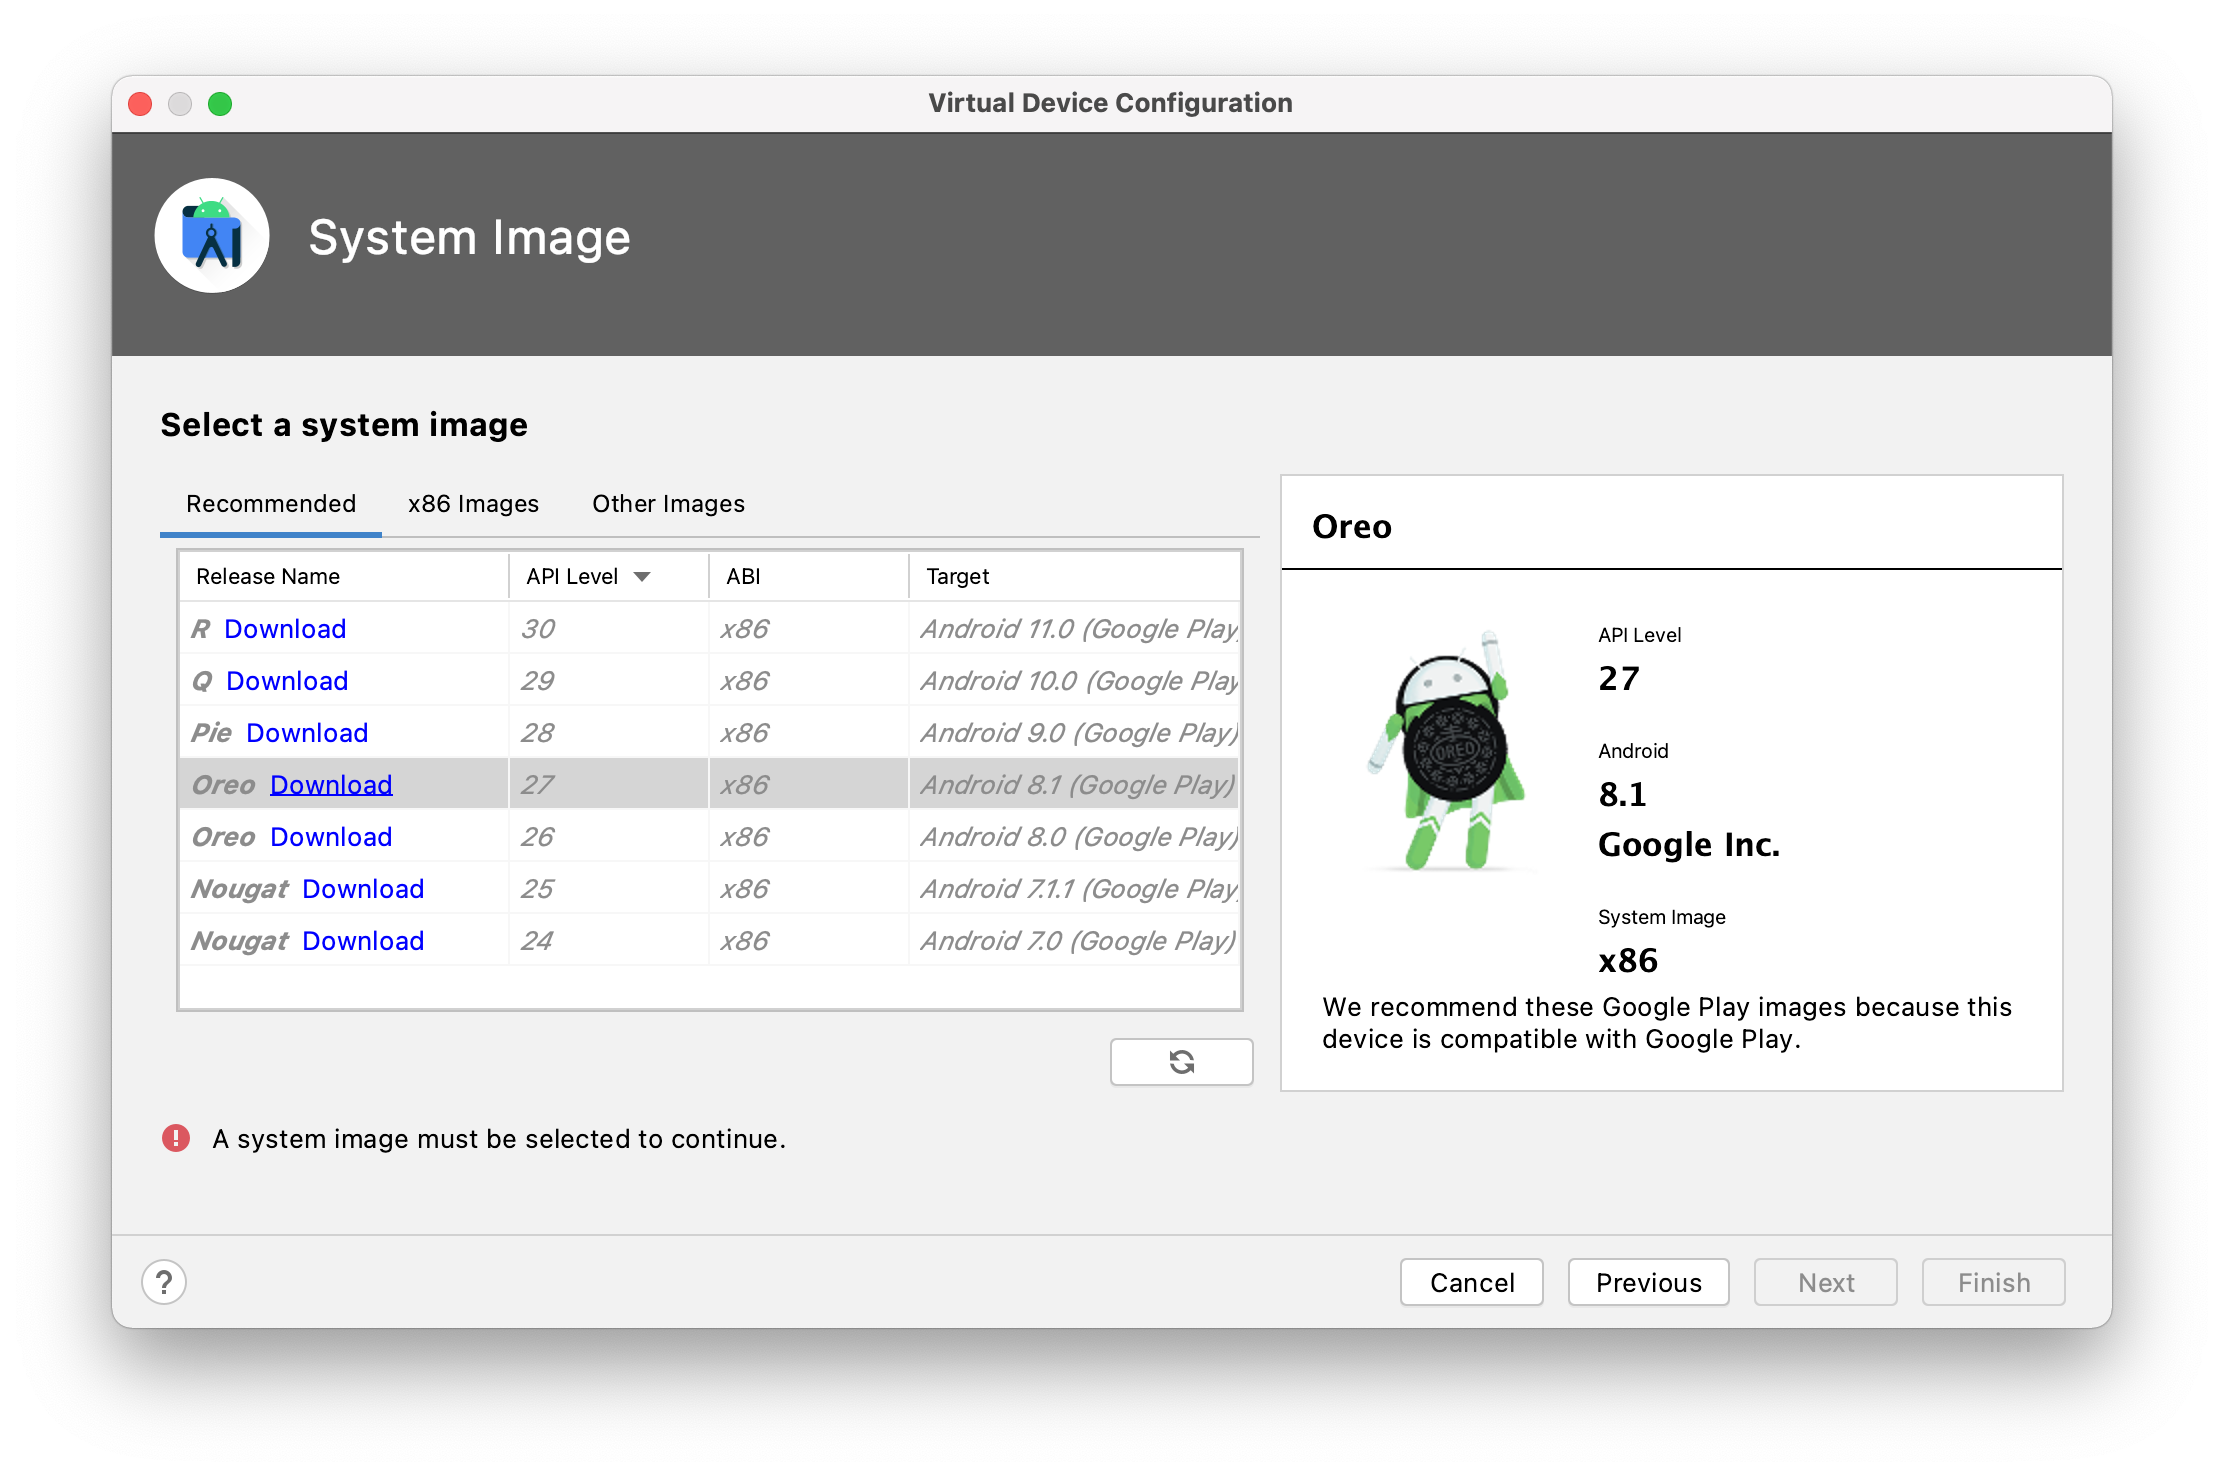The image size is (2224, 1476).
Task: Download the R API 30 image
Action: click(285, 629)
